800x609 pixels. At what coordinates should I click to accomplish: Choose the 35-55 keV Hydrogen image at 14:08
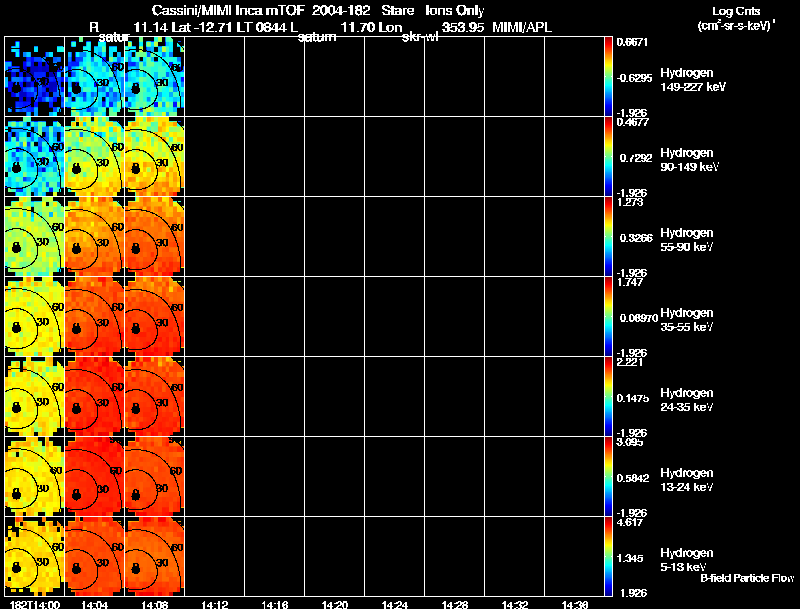coord(155,317)
